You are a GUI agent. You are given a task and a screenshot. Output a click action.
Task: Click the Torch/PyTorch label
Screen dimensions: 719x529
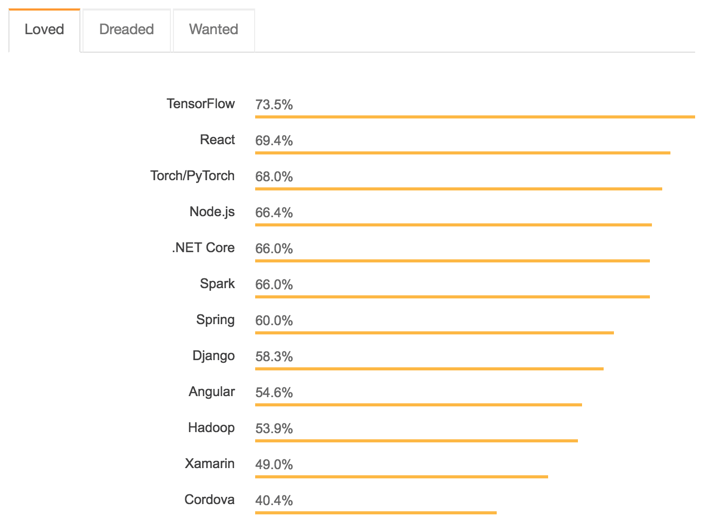click(x=192, y=176)
